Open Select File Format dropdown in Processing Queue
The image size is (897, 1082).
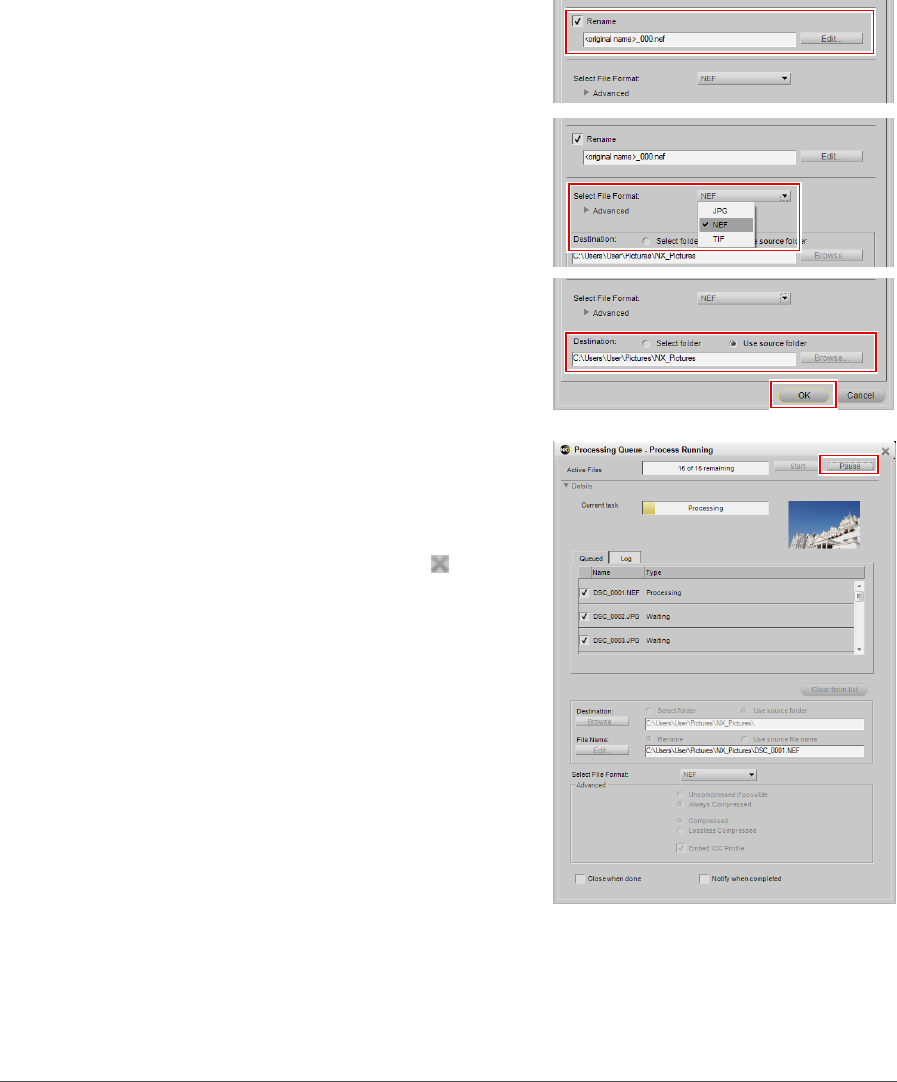pyautogui.click(x=718, y=774)
